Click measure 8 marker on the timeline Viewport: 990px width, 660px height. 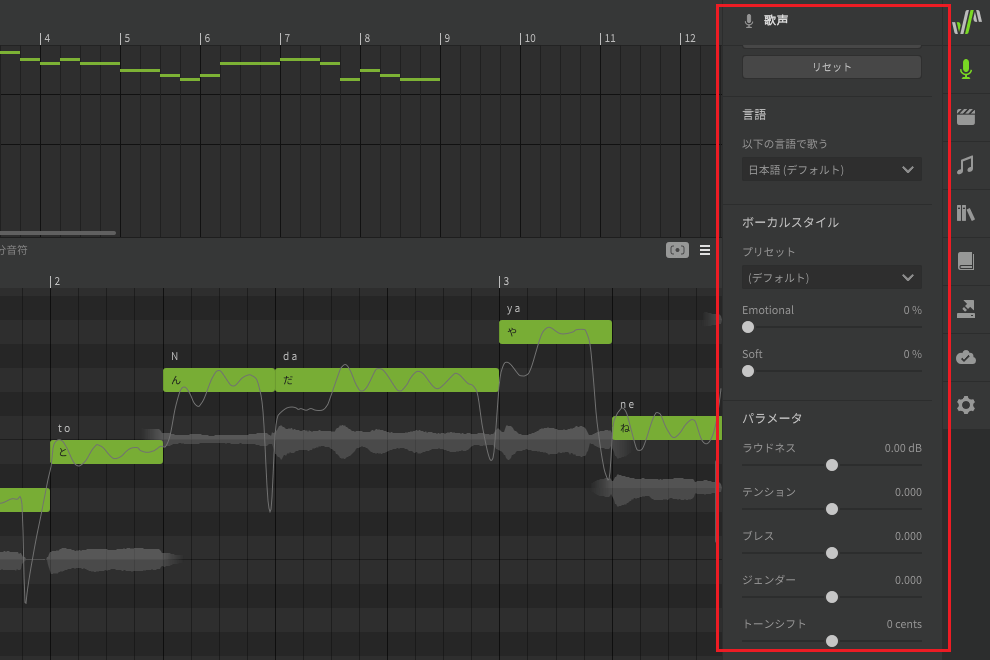pyautogui.click(x=366, y=38)
